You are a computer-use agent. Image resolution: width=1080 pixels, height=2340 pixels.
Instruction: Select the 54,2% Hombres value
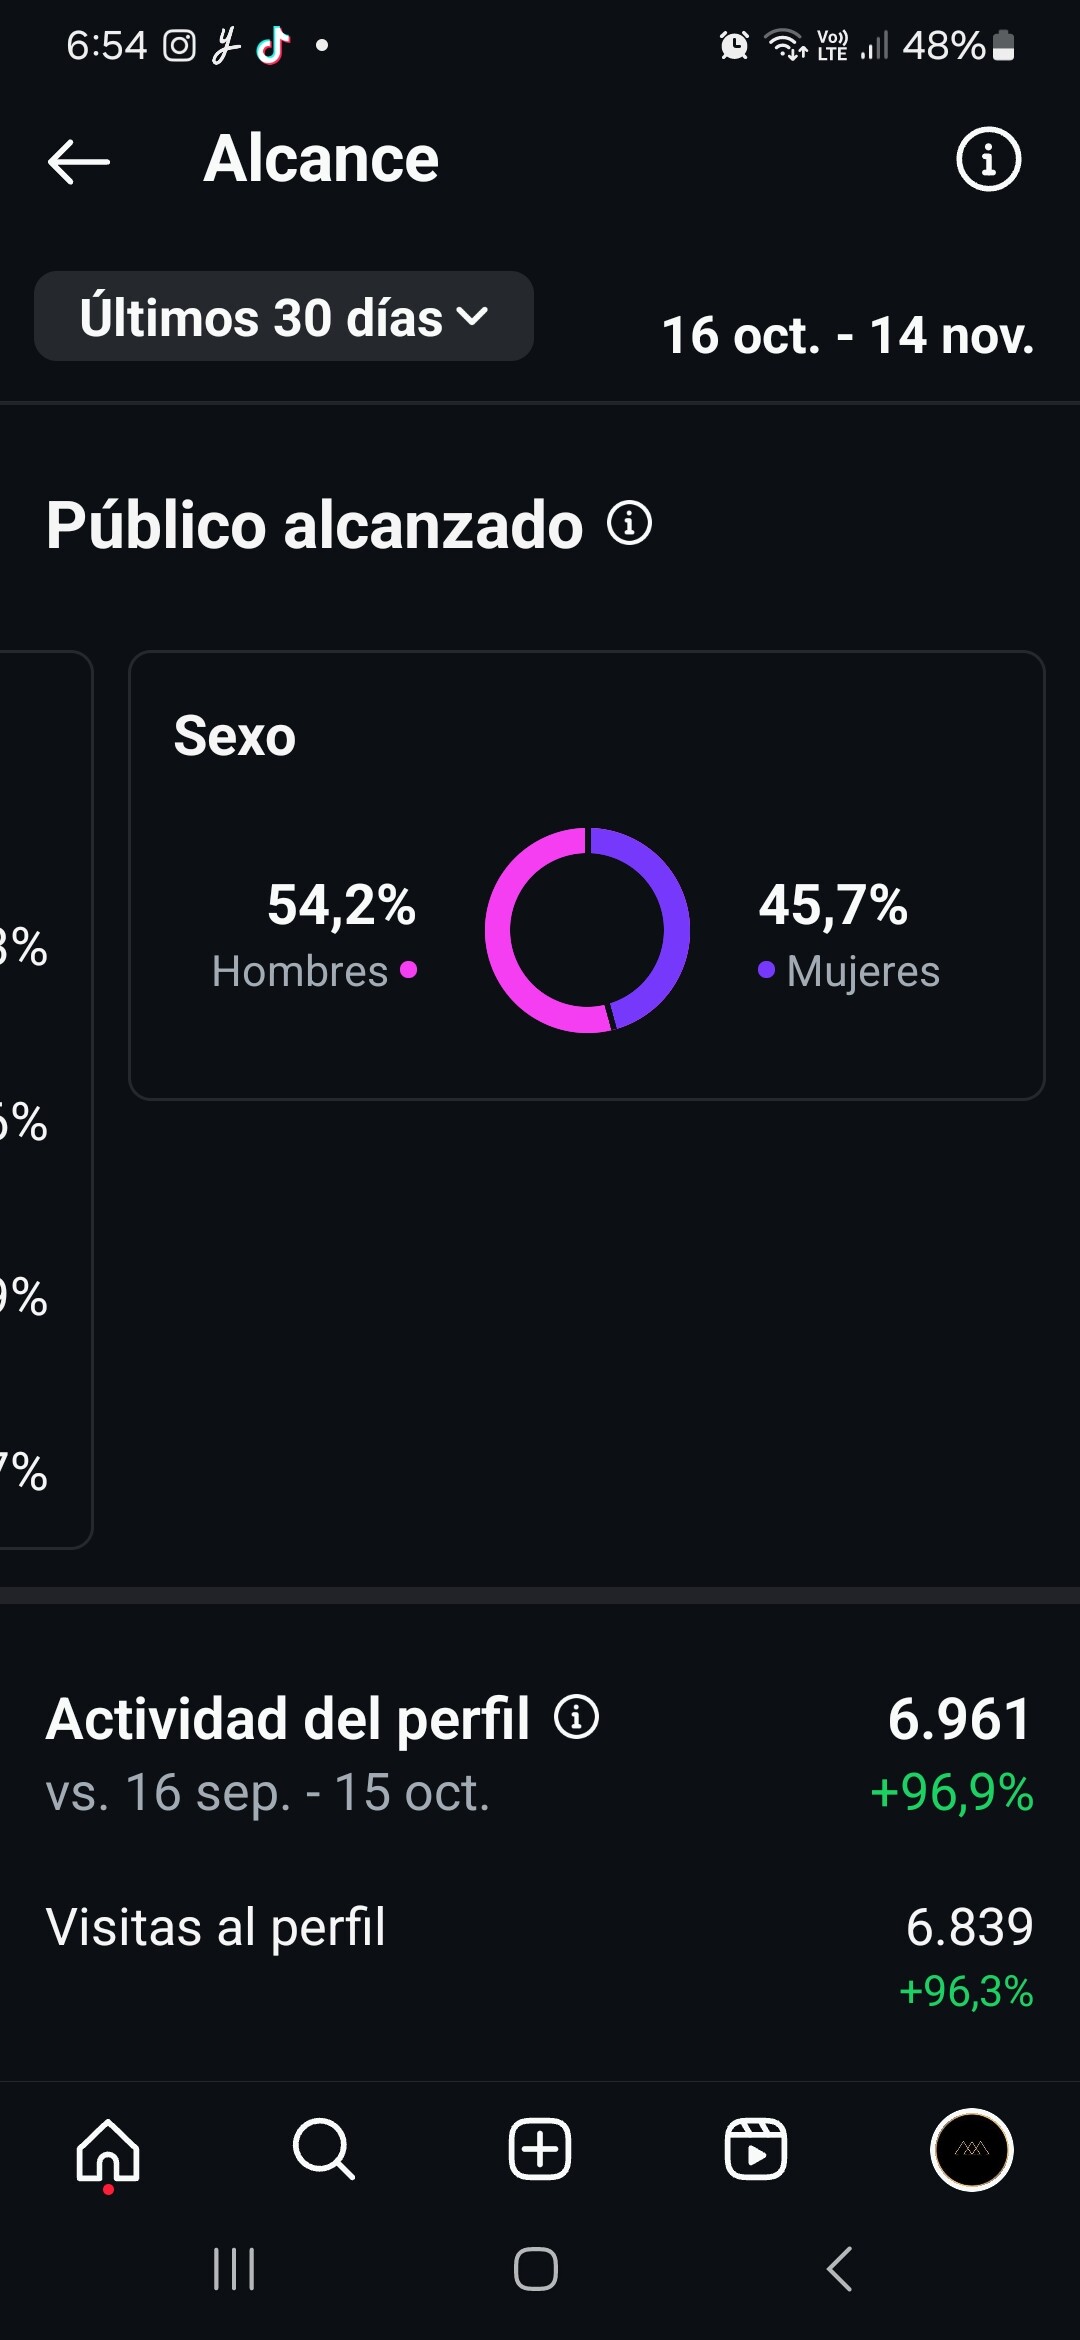[316, 935]
